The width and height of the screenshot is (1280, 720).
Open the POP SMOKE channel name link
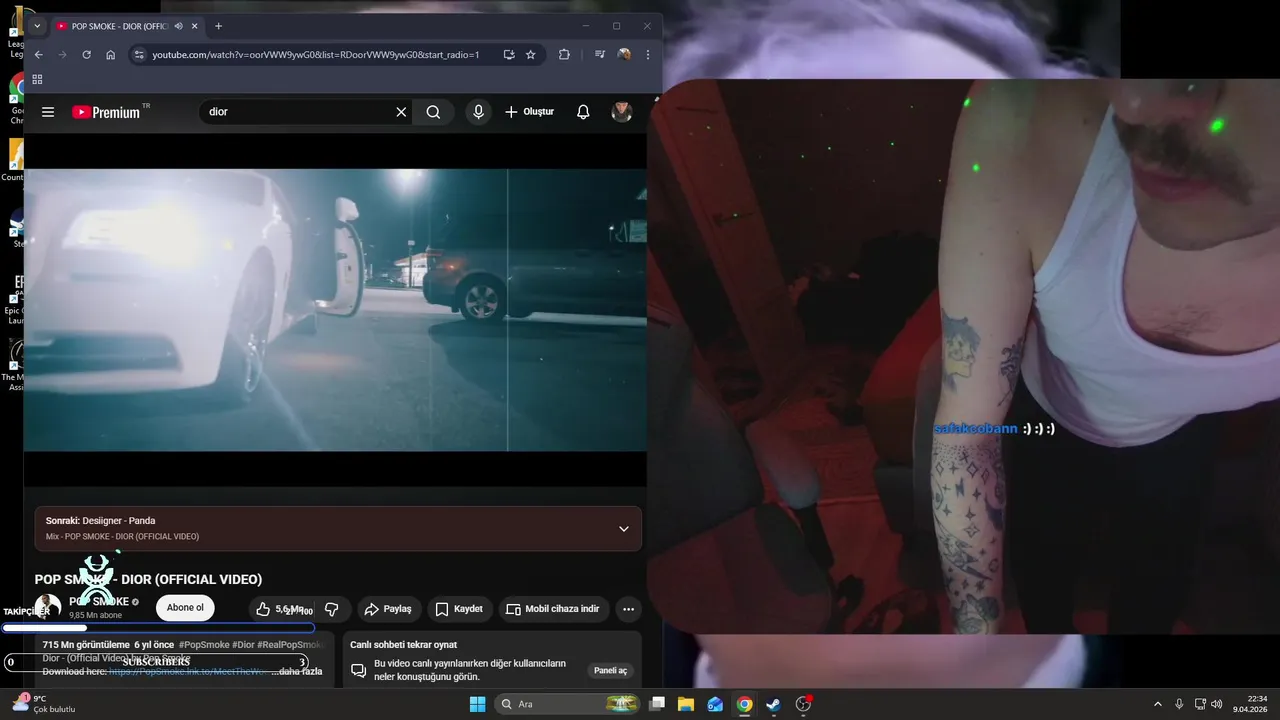(x=99, y=602)
